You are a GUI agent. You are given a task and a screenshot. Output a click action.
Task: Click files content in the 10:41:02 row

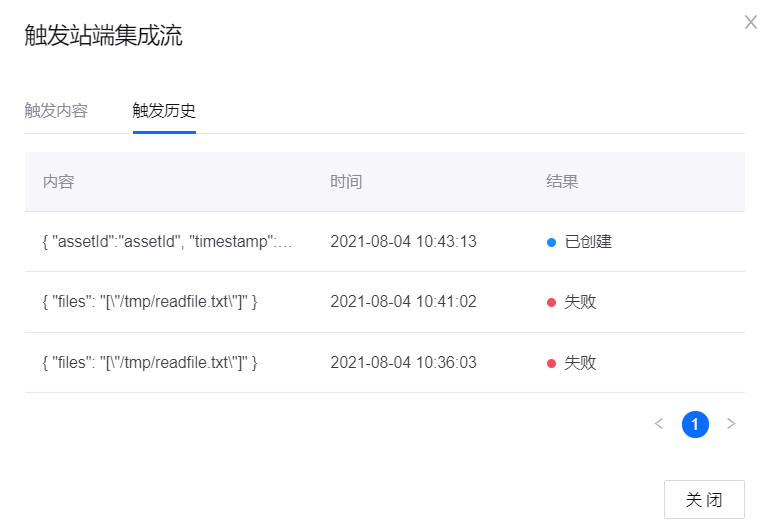[x=150, y=302]
